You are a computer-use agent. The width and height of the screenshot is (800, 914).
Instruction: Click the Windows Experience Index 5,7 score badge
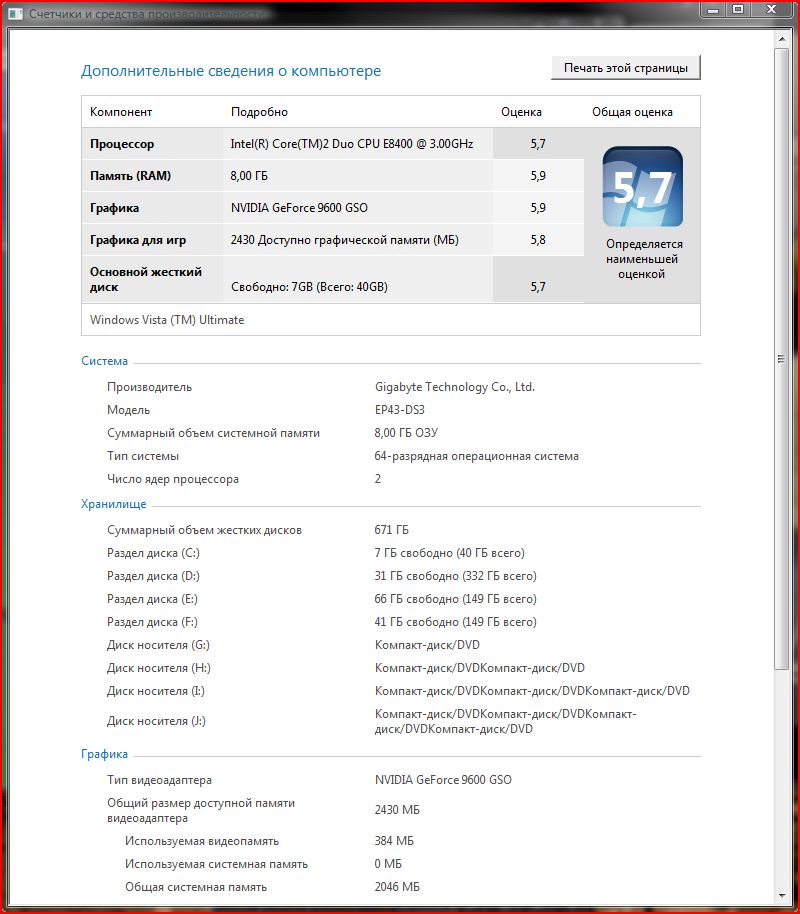642,187
